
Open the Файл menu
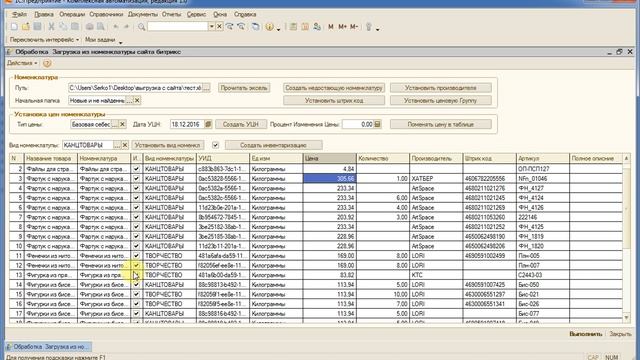(19, 14)
